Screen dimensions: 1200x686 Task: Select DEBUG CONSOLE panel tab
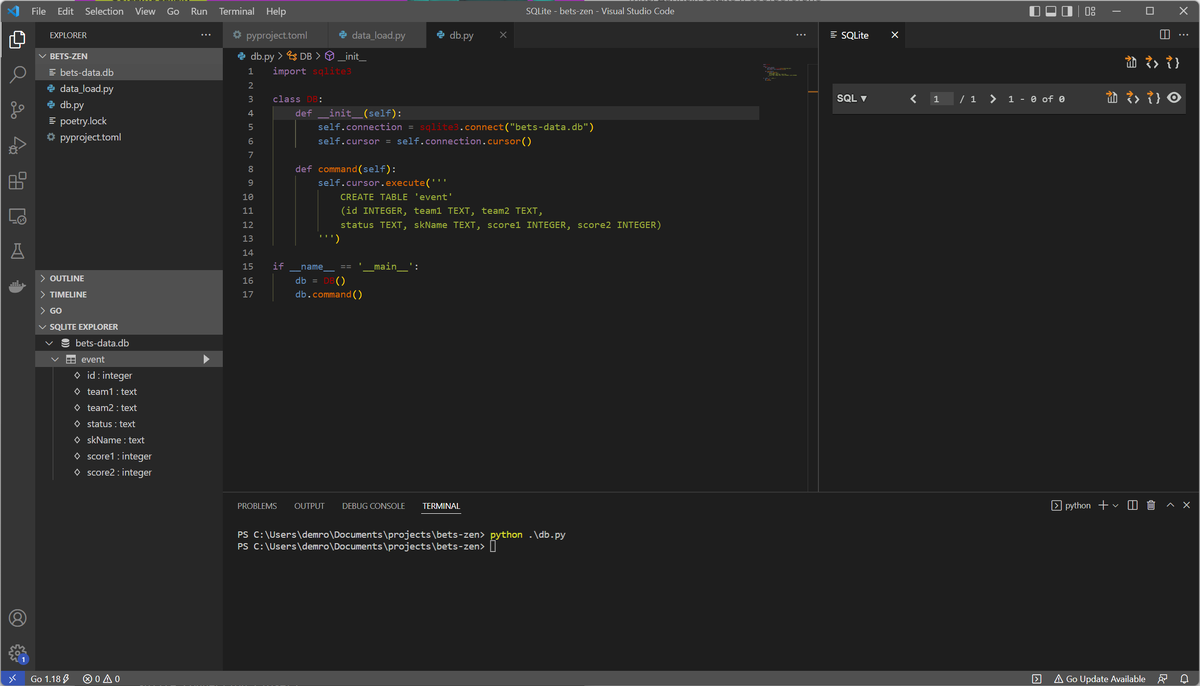[x=373, y=506]
